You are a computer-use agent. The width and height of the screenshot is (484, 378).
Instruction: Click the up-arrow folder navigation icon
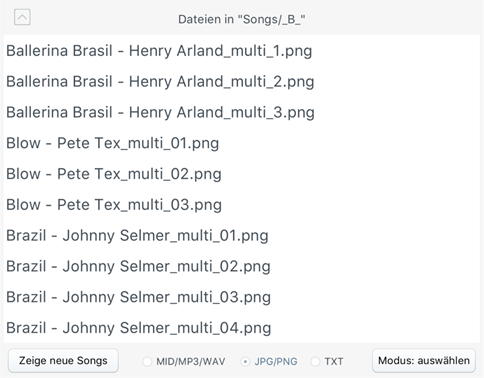click(x=22, y=17)
